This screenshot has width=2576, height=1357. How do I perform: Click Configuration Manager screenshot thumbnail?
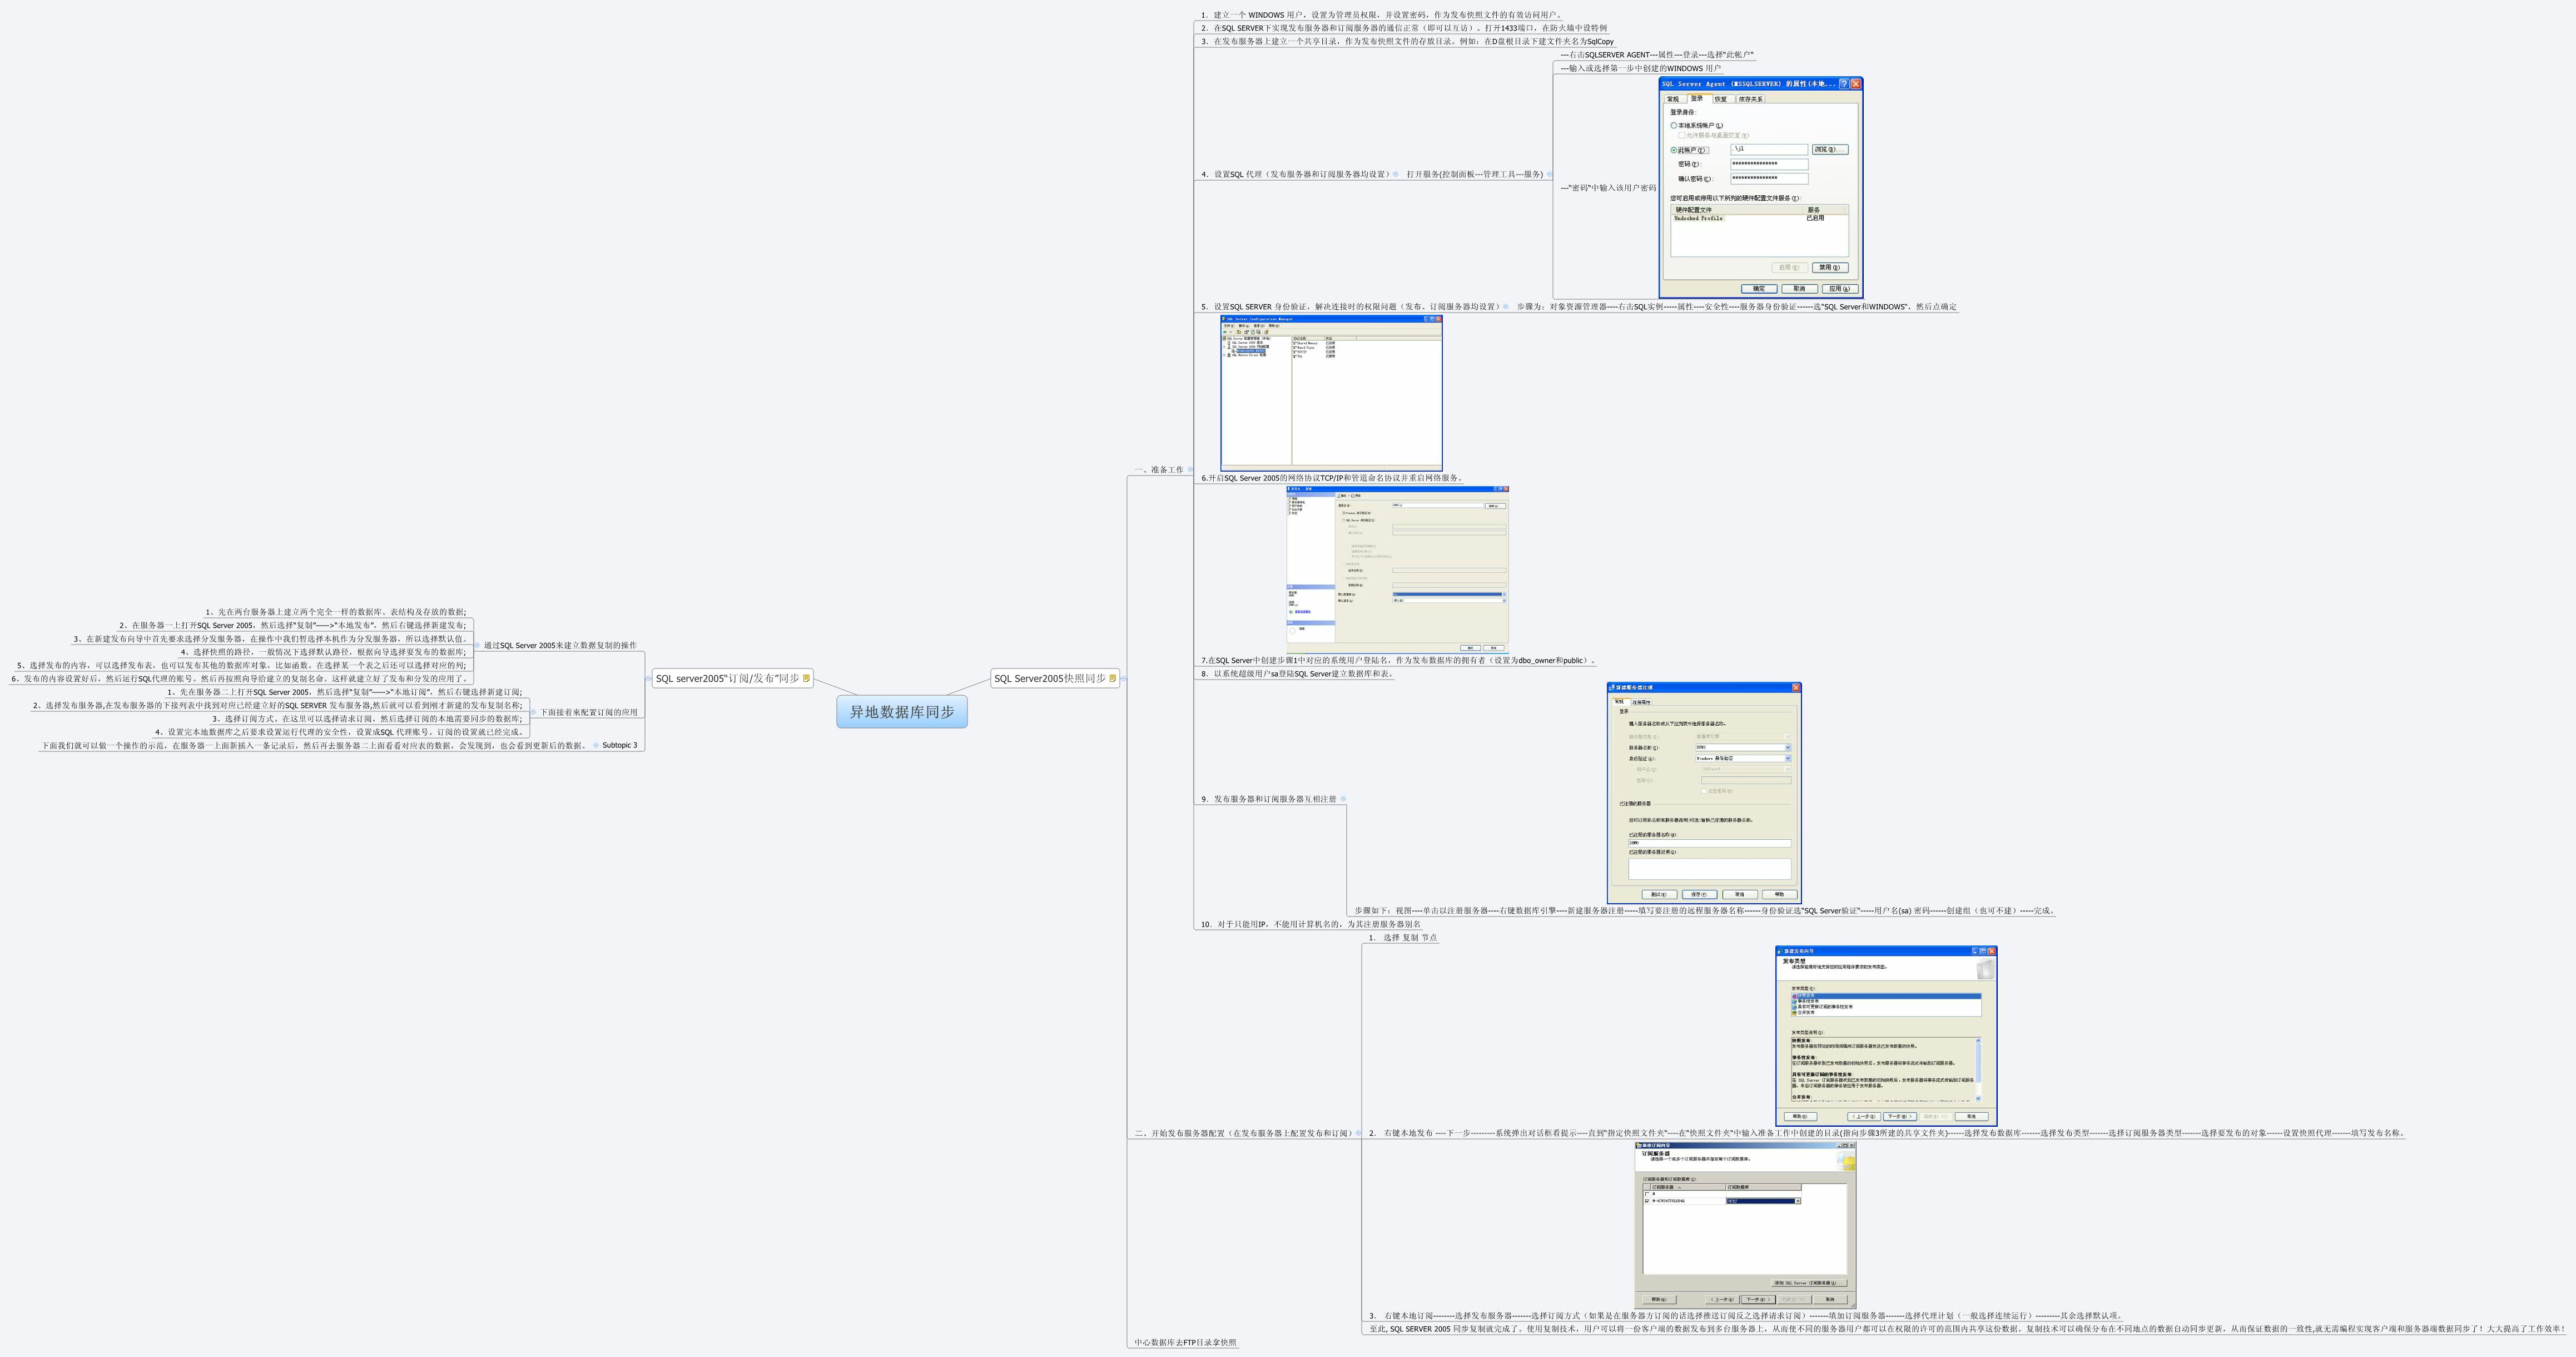point(1331,393)
